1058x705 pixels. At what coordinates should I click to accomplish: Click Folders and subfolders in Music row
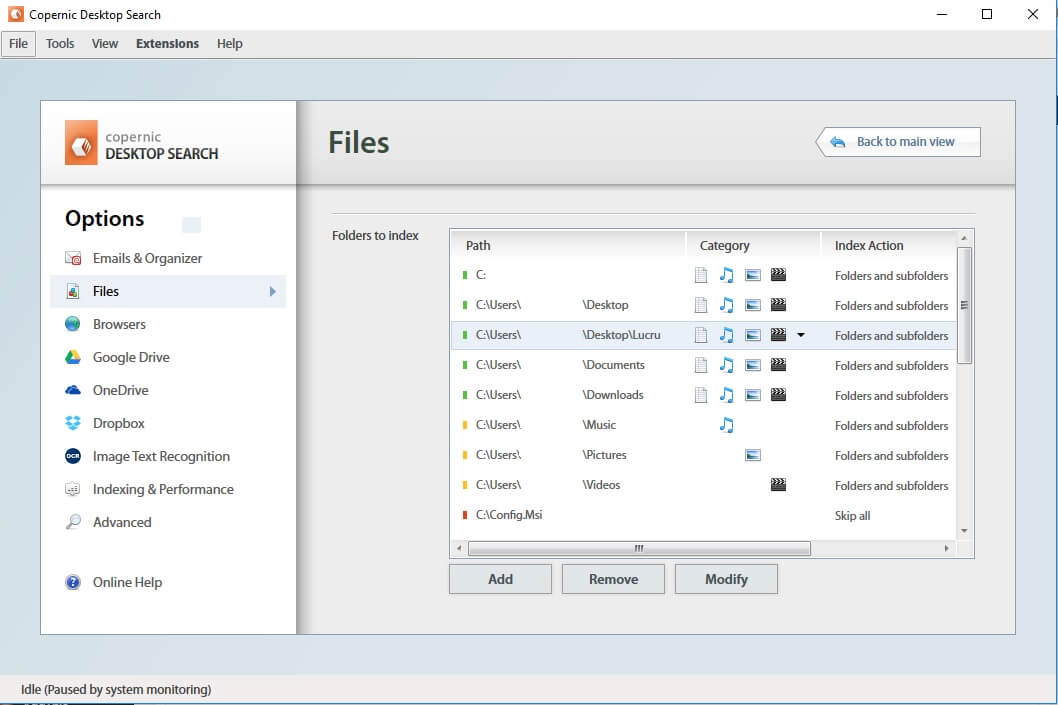[891, 426]
